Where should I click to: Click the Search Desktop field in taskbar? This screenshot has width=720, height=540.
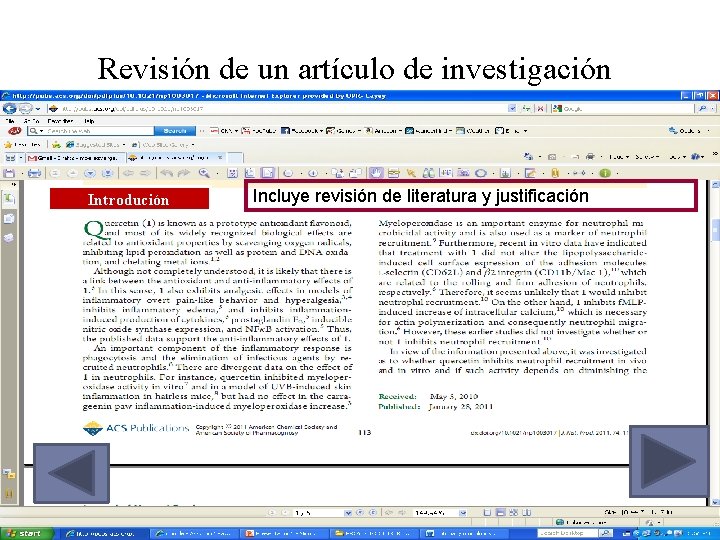point(568,533)
